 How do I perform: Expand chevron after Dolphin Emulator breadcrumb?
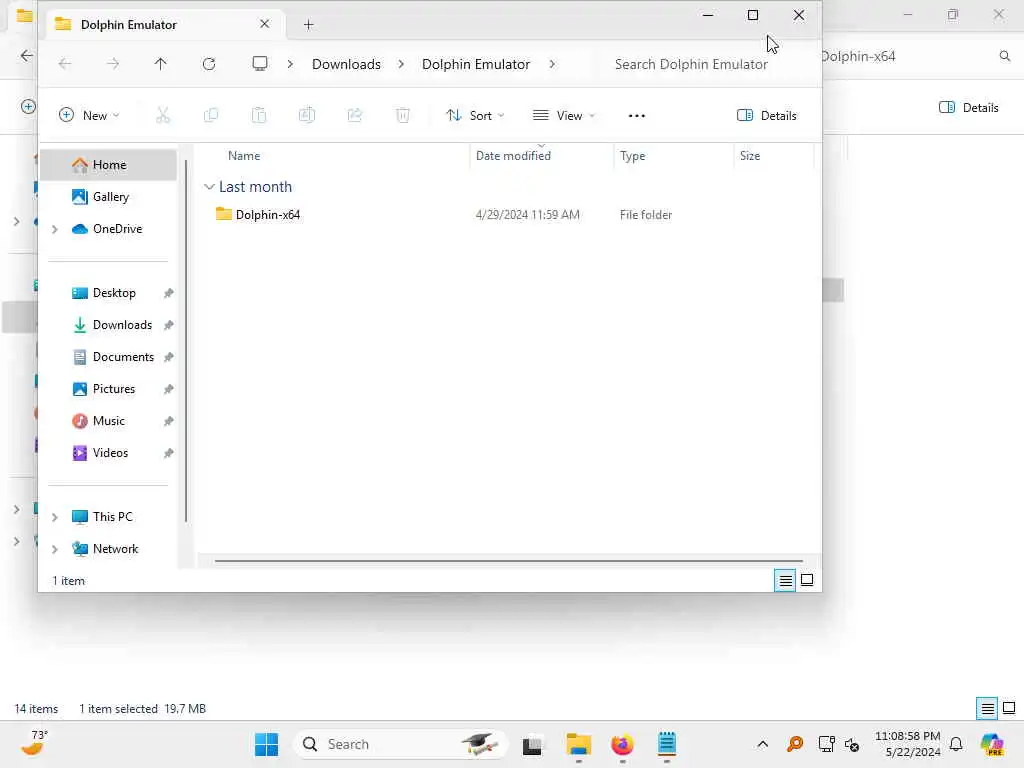pos(552,64)
